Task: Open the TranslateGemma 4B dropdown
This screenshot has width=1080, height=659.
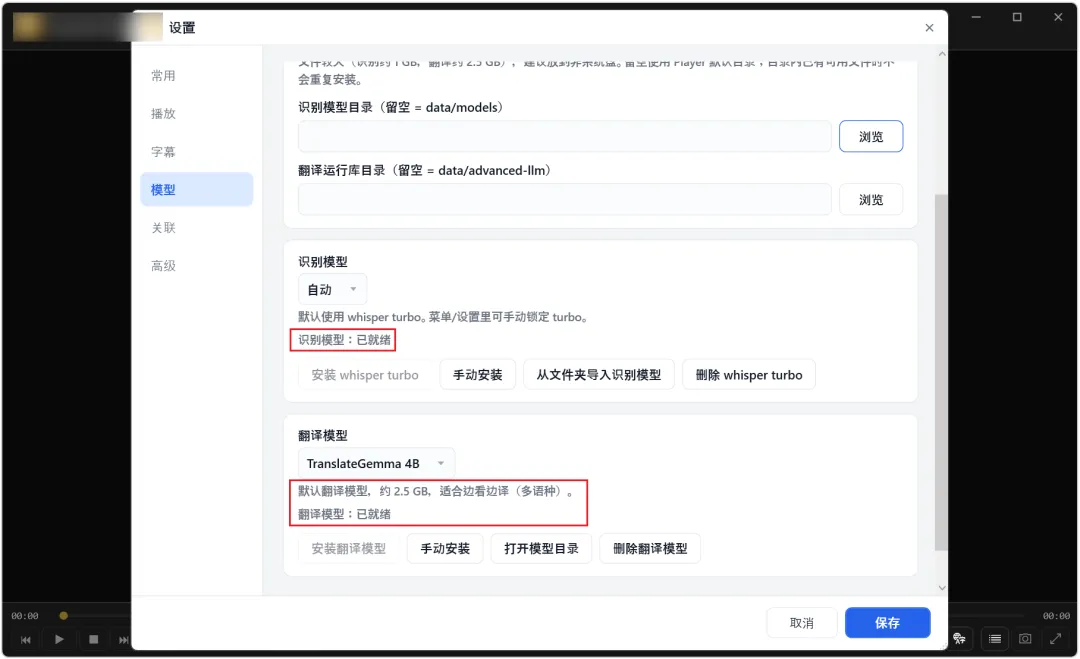Action: [376, 463]
